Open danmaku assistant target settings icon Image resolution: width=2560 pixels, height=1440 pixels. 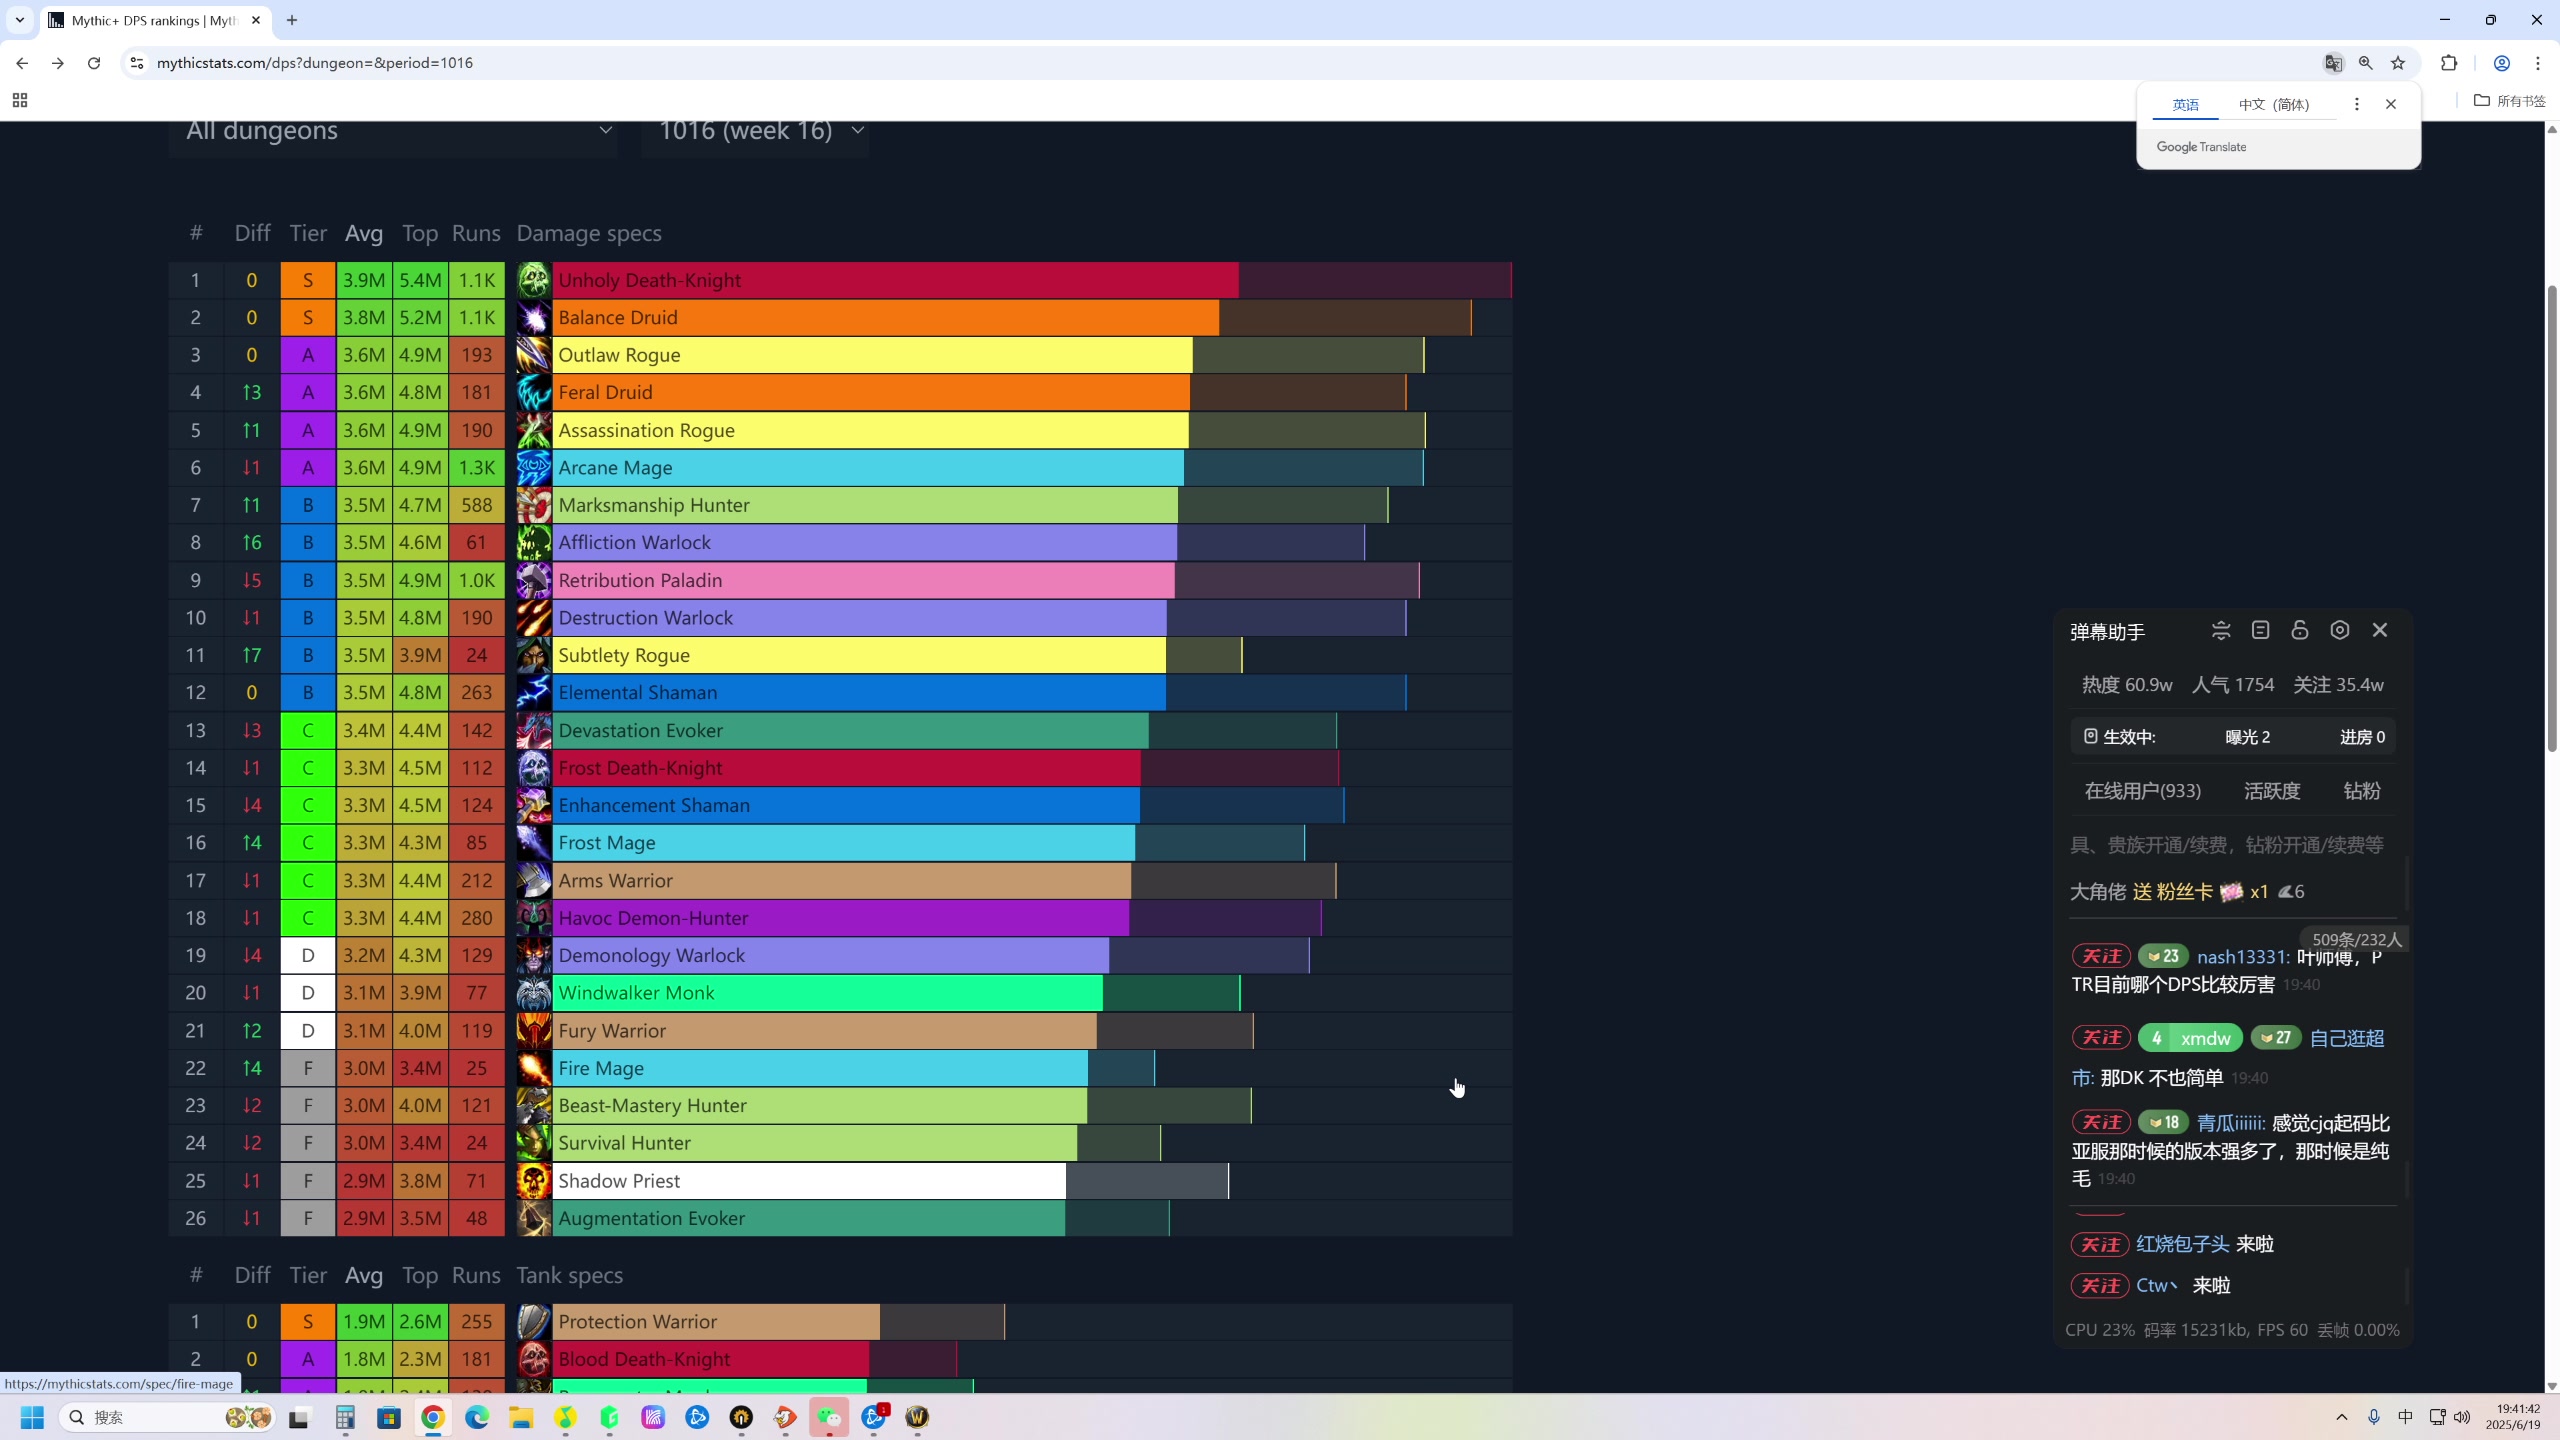click(x=2340, y=631)
